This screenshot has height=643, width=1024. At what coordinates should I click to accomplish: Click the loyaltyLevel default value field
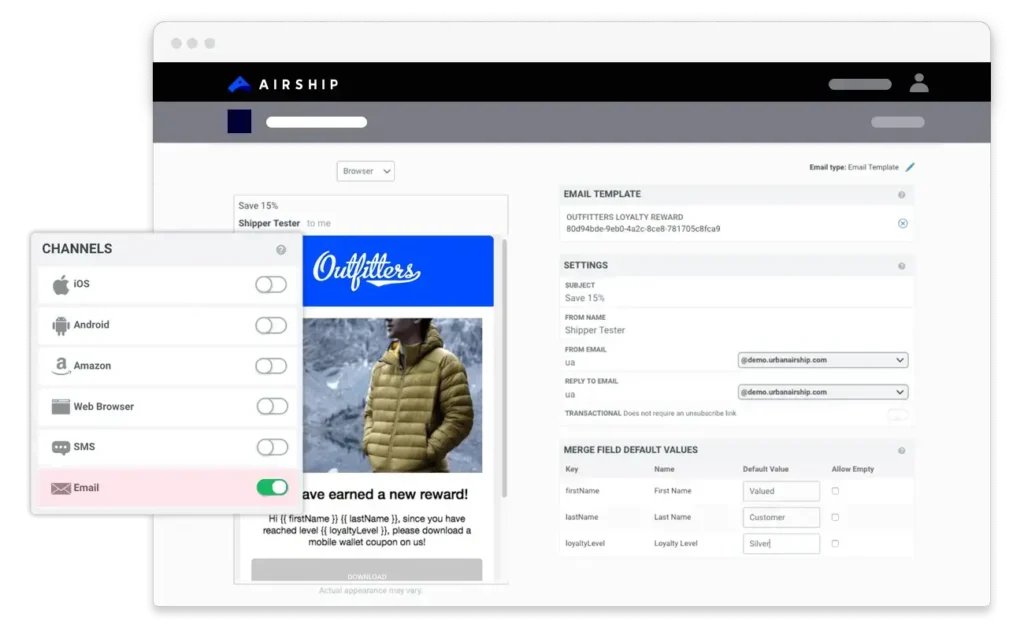point(781,544)
